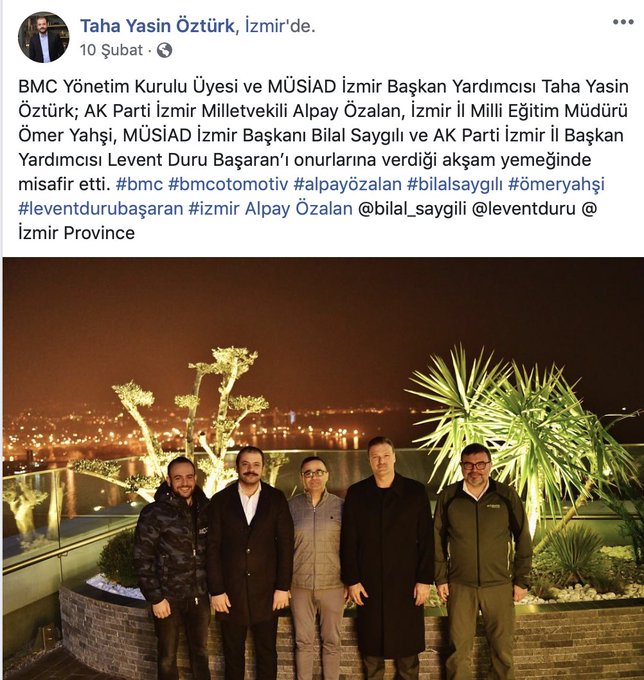Click the public globe privacy icon
The width and height of the screenshot is (644, 680).
[164, 50]
